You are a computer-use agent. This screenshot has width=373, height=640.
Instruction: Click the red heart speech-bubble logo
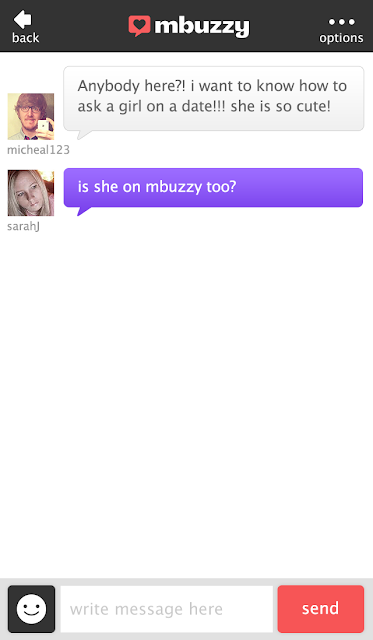[x=140, y=26]
